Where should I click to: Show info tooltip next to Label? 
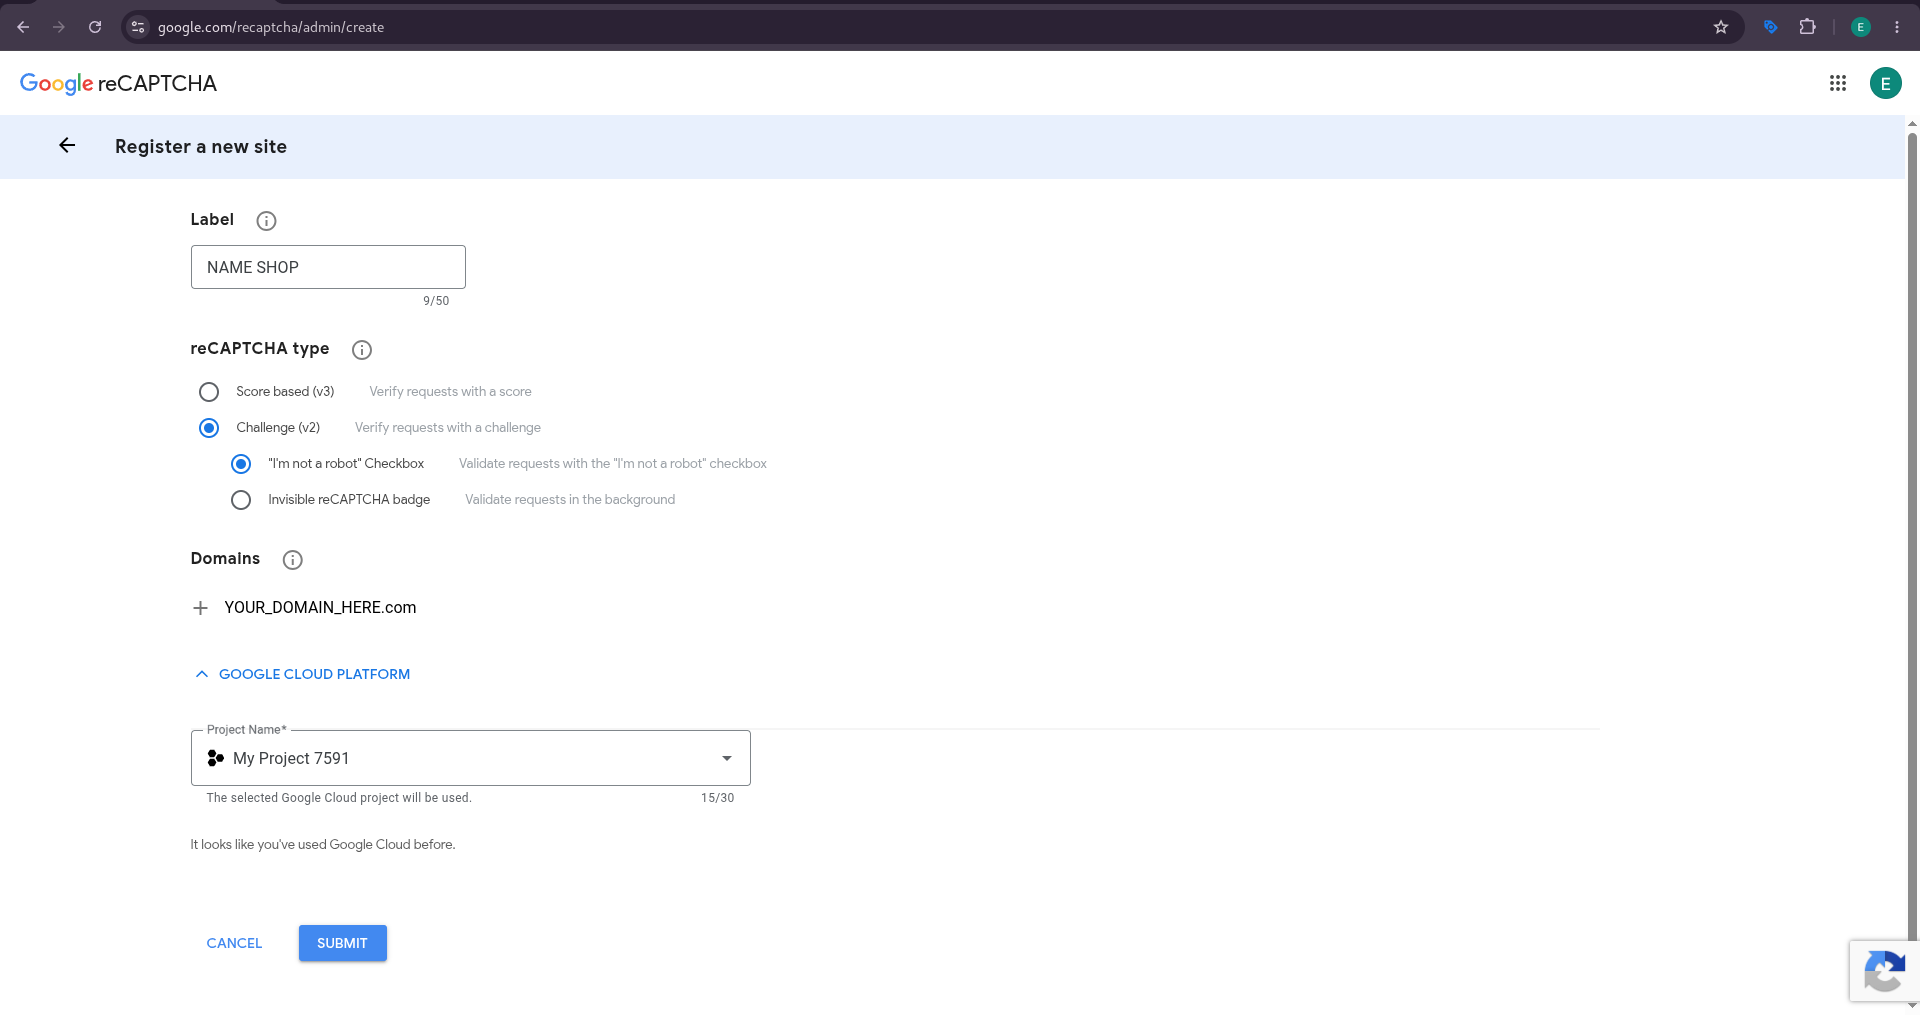click(x=266, y=221)
